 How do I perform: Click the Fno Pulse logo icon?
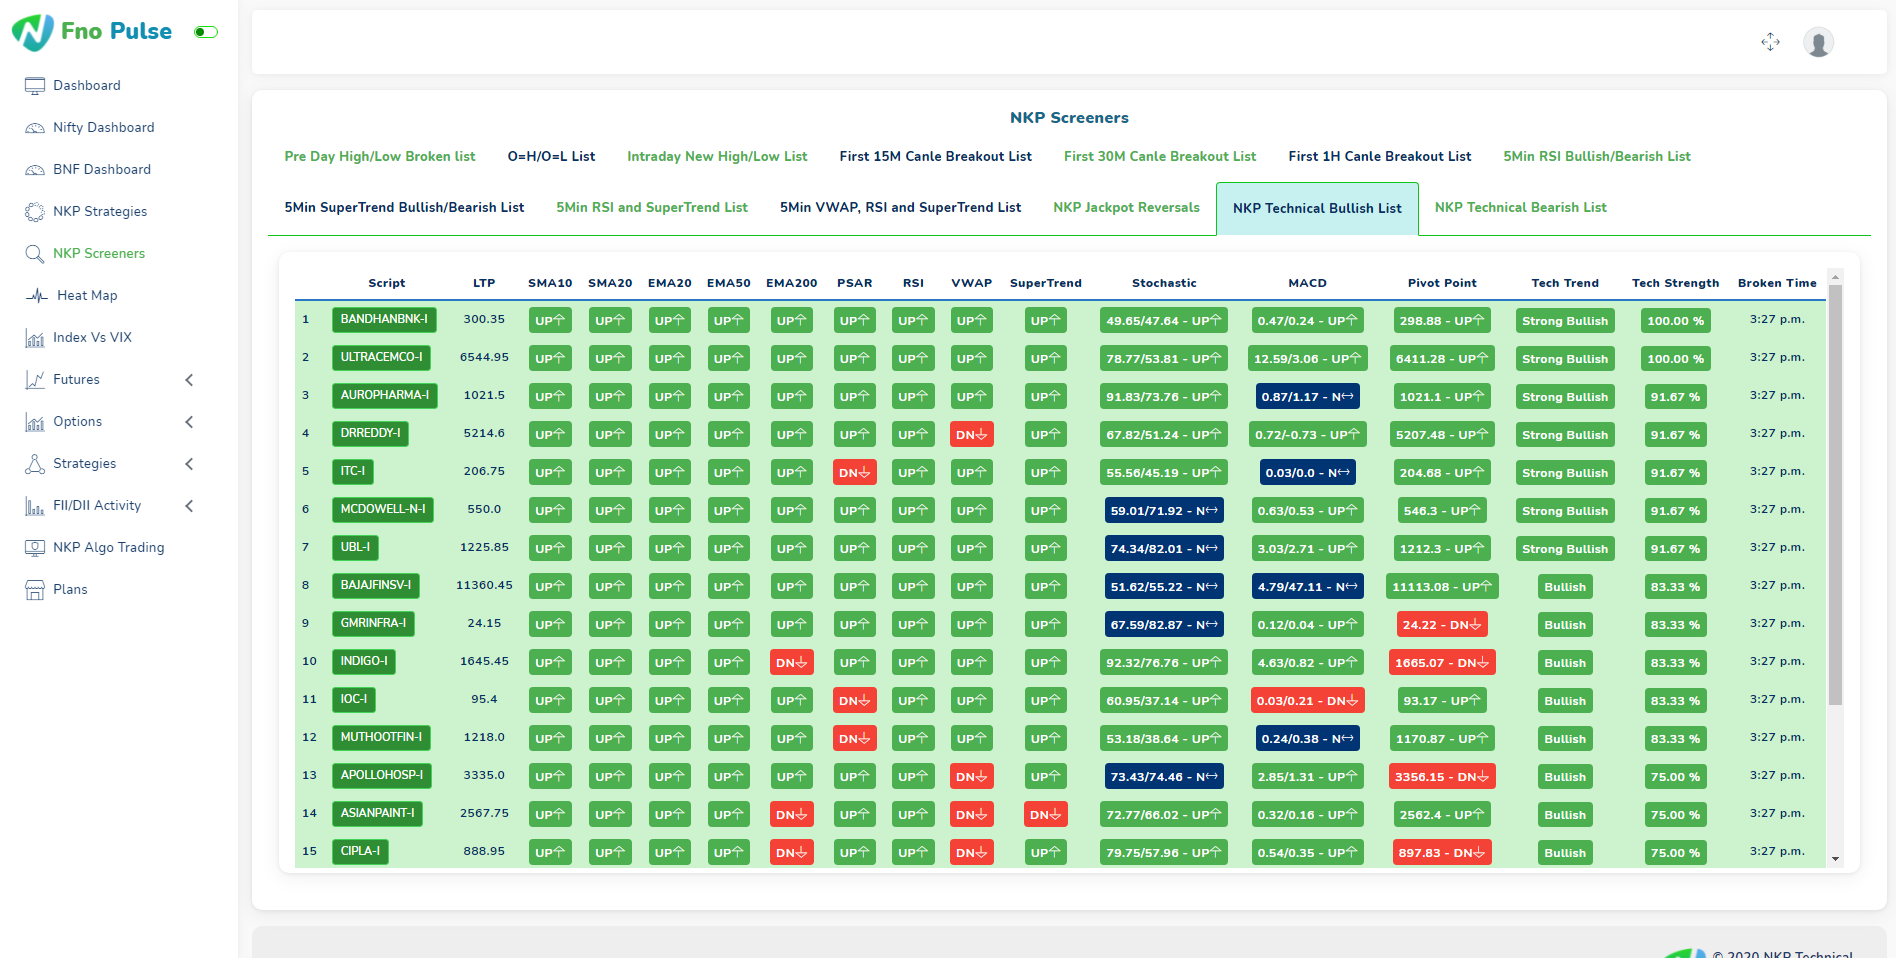[x=33, y=32]
